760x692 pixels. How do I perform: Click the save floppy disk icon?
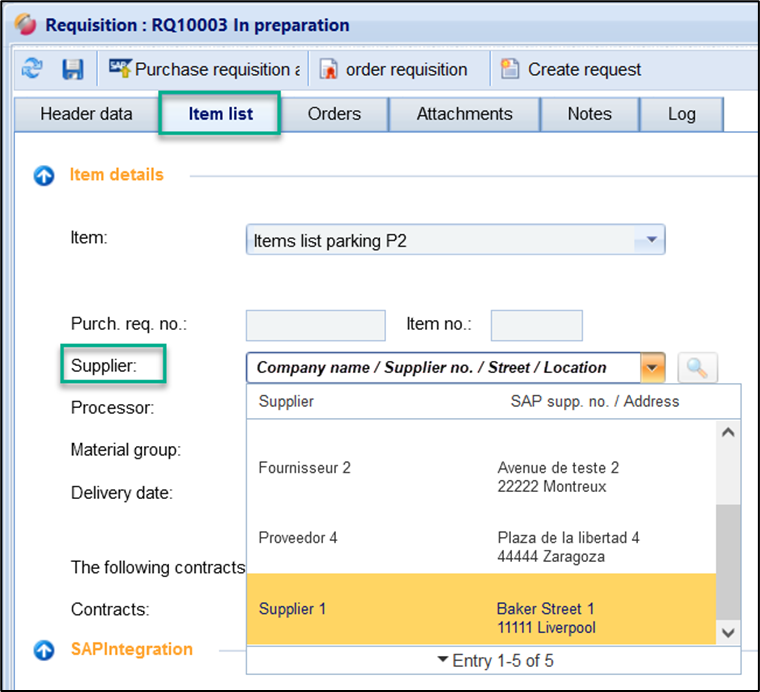73,69
